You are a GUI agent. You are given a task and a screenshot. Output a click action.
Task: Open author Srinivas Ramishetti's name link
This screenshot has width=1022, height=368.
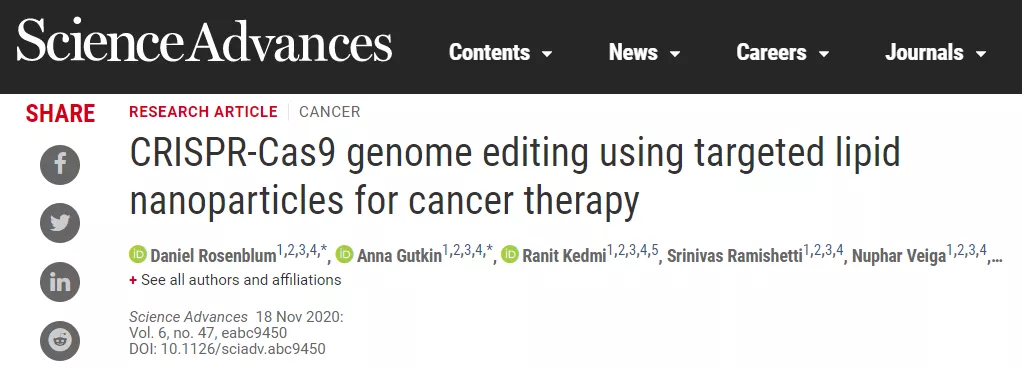[735, 256]
